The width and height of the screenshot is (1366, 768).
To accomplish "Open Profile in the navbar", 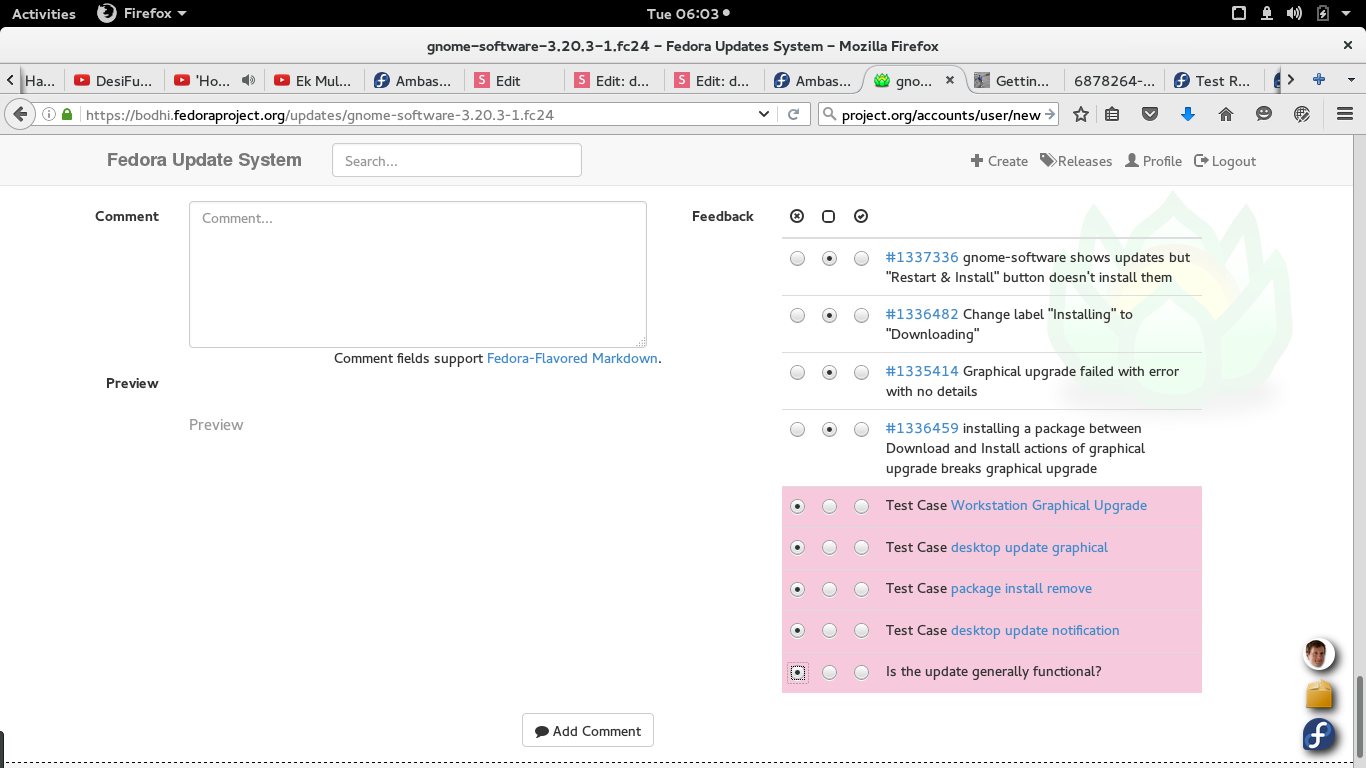I will tap(1153, 161).
